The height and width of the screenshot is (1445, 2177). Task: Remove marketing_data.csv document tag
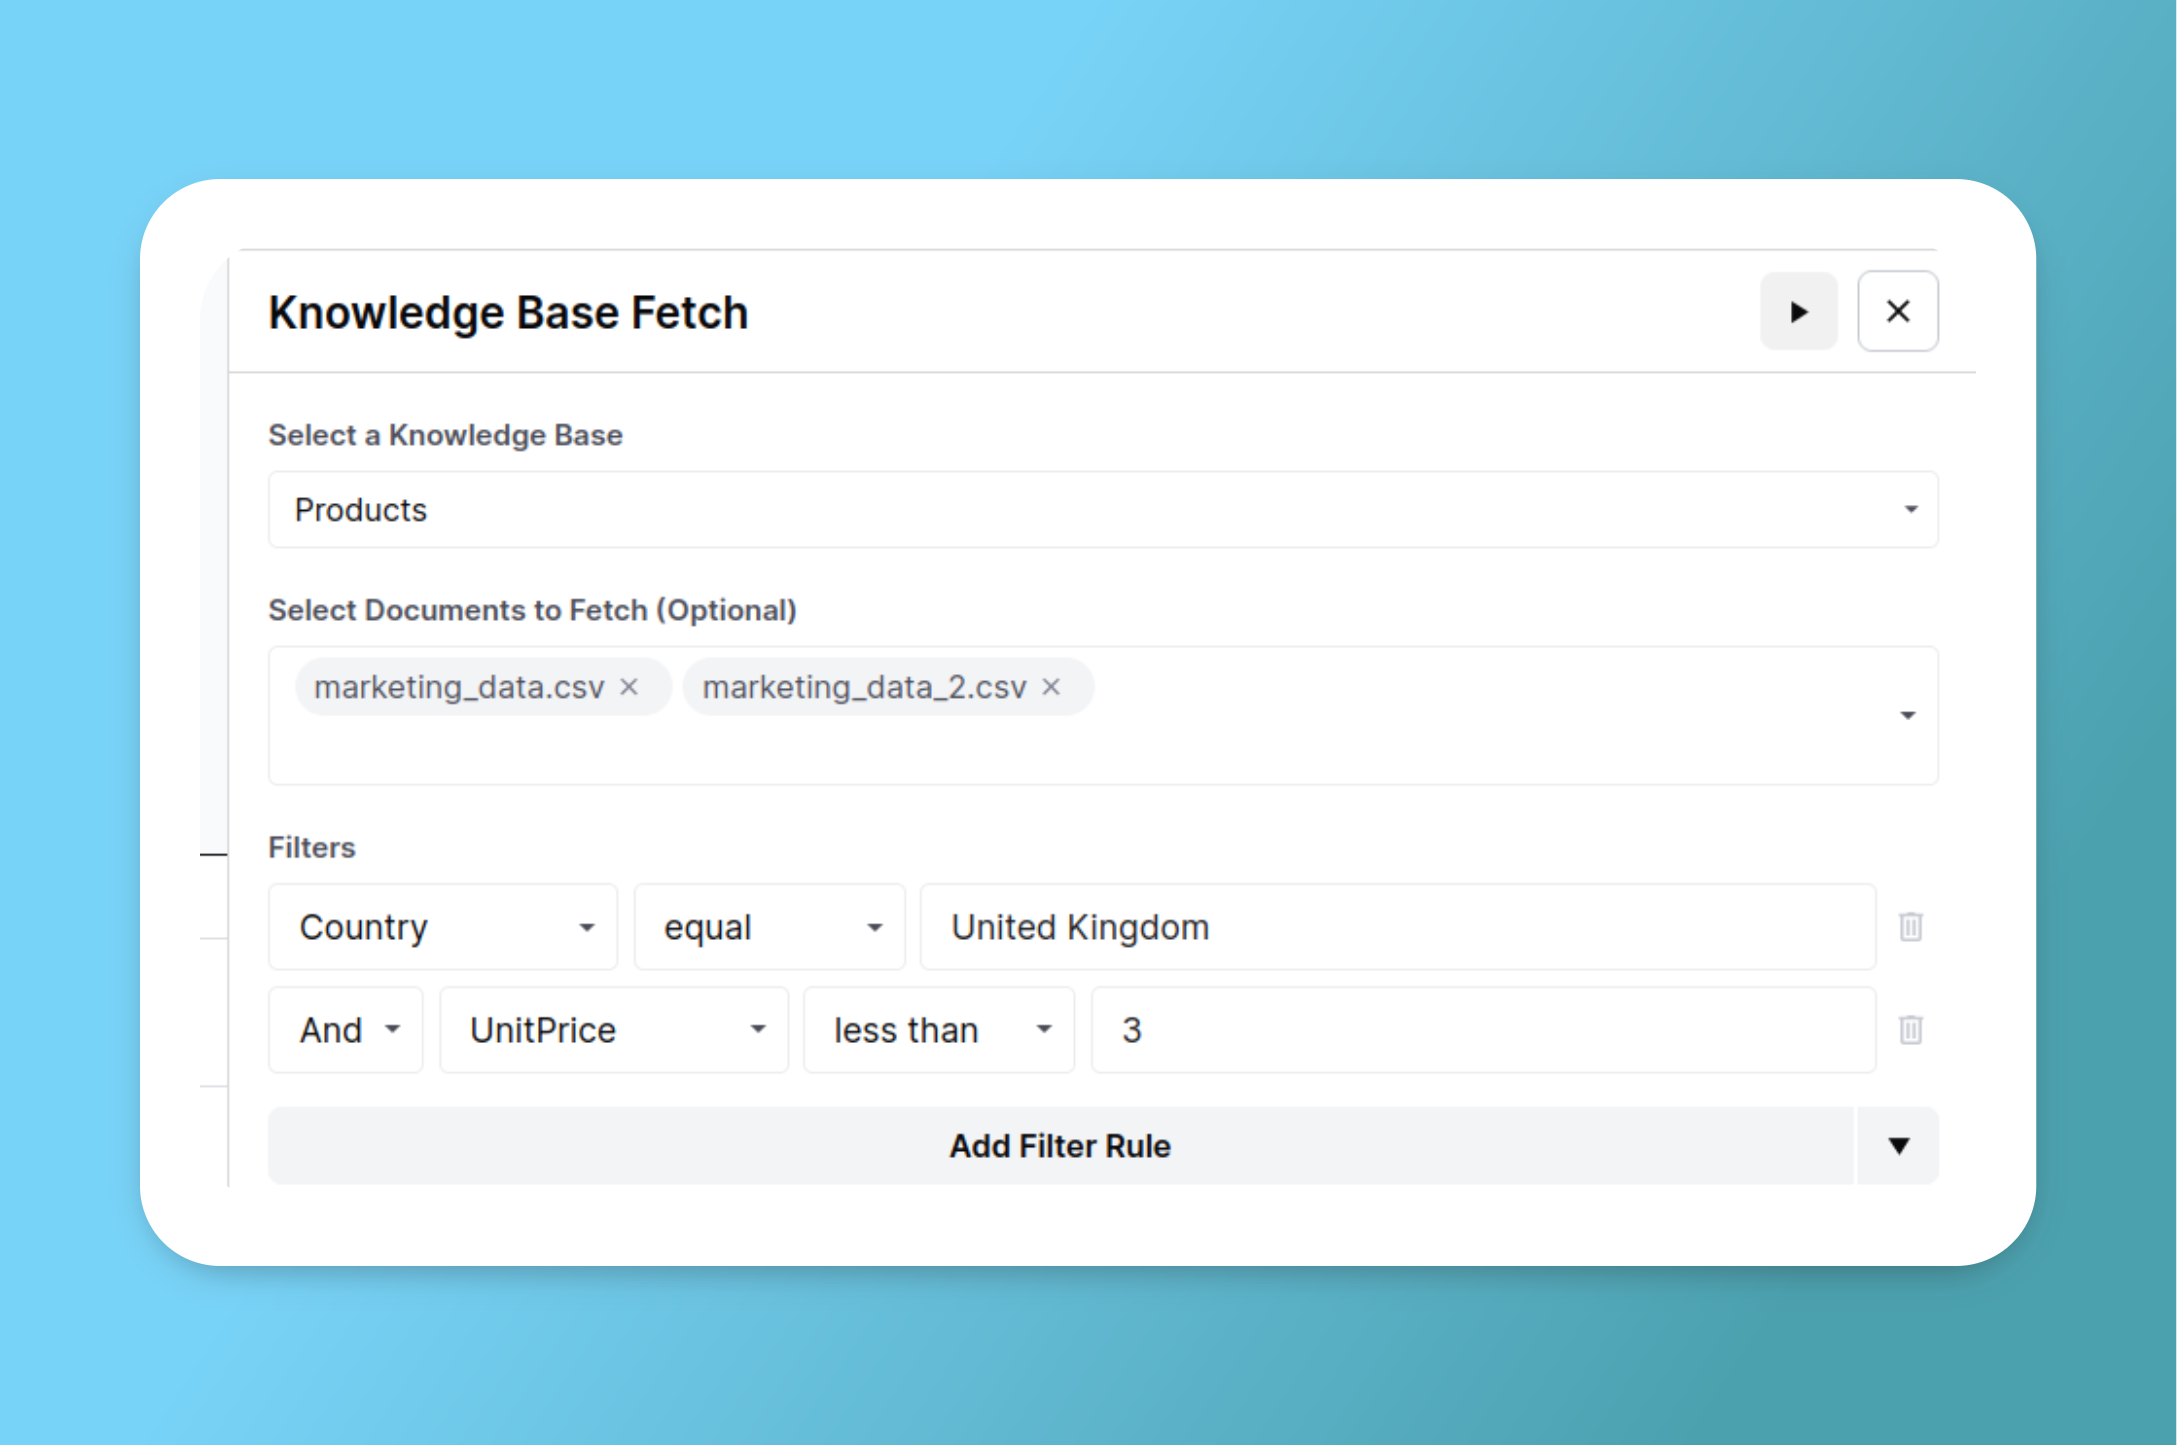(629, 687)
